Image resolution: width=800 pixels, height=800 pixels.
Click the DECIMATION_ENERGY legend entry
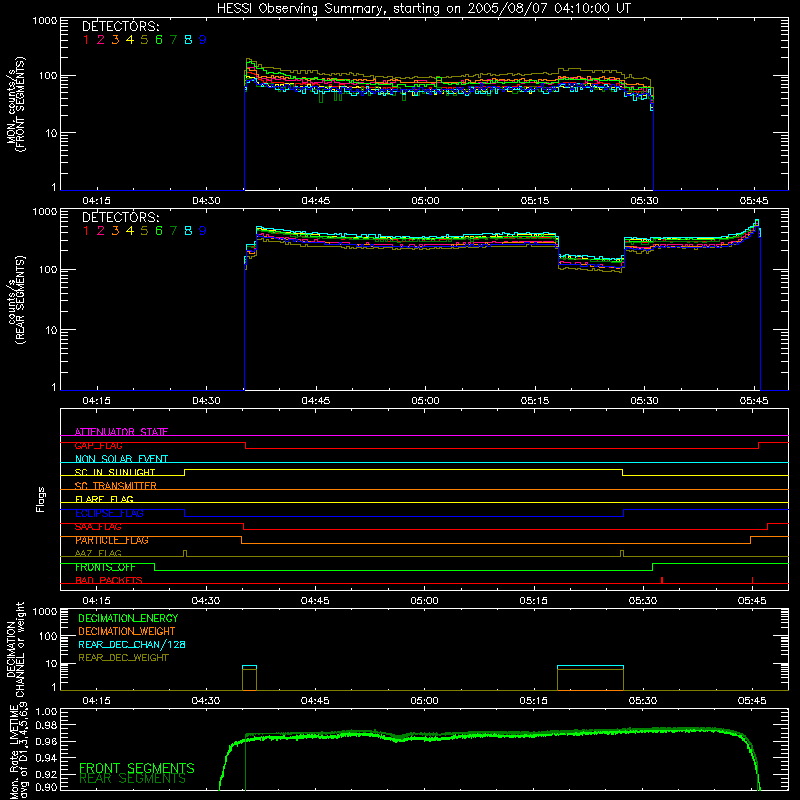(128, 618)
